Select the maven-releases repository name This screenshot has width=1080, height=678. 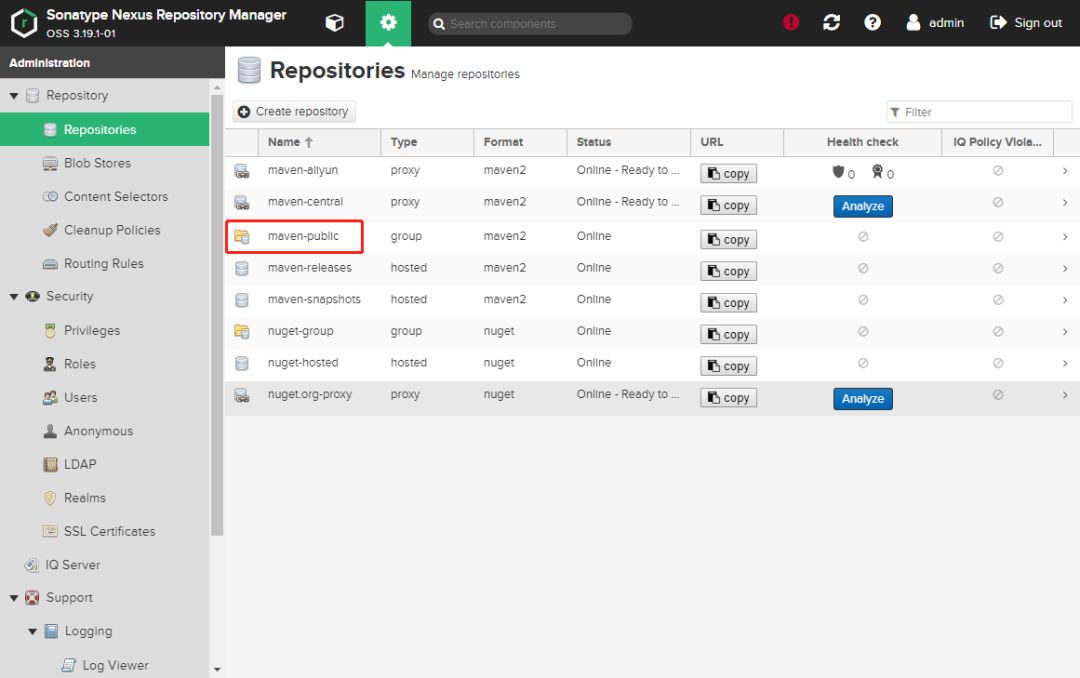pyautogui.click(x=310, y=268)
